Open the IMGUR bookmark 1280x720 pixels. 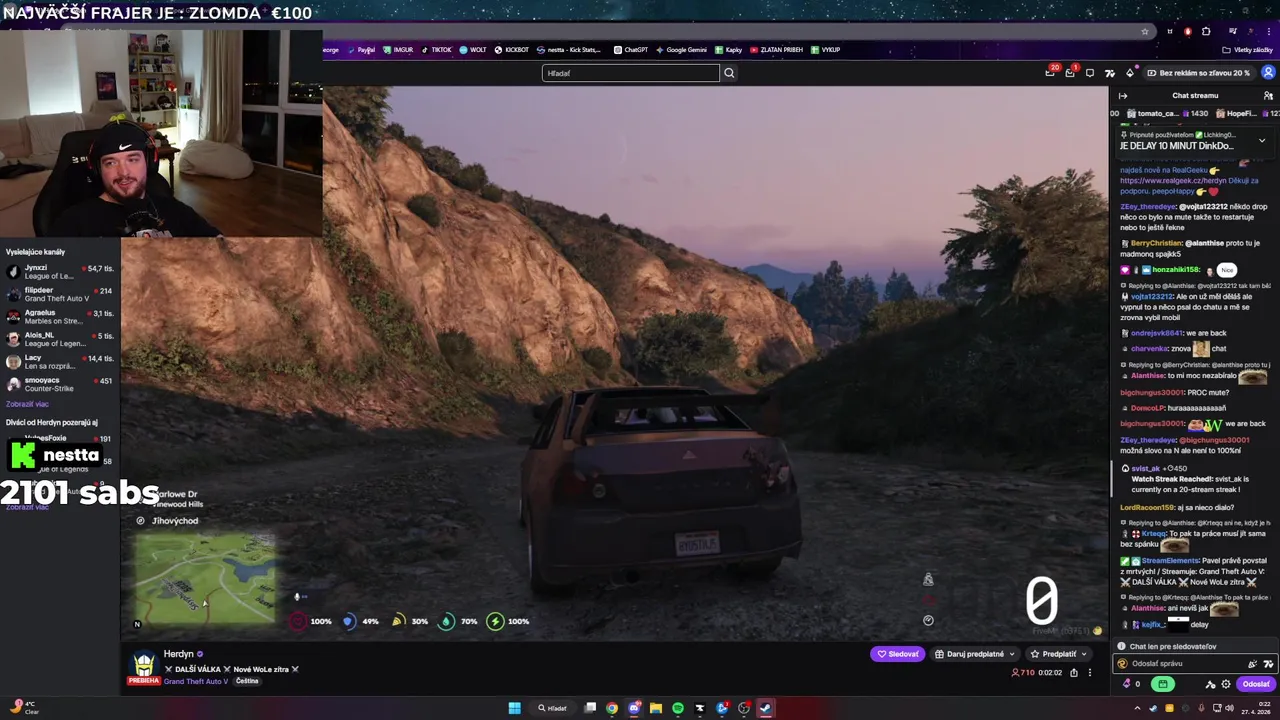398,50
